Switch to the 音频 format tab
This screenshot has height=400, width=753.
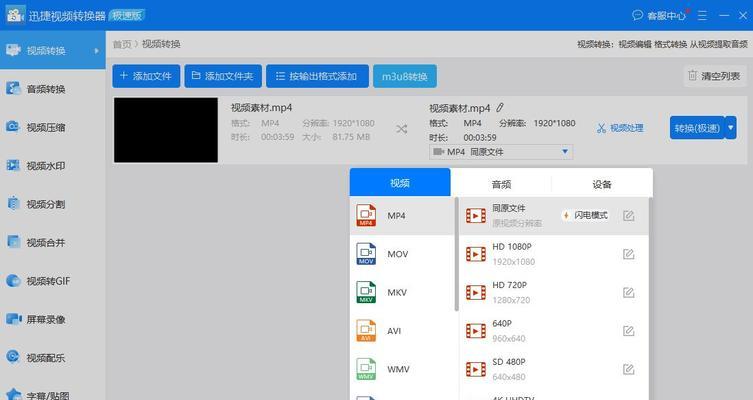[501, 184]
